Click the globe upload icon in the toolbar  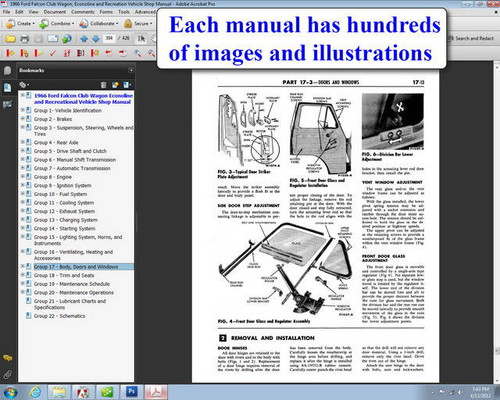point(67,39)
